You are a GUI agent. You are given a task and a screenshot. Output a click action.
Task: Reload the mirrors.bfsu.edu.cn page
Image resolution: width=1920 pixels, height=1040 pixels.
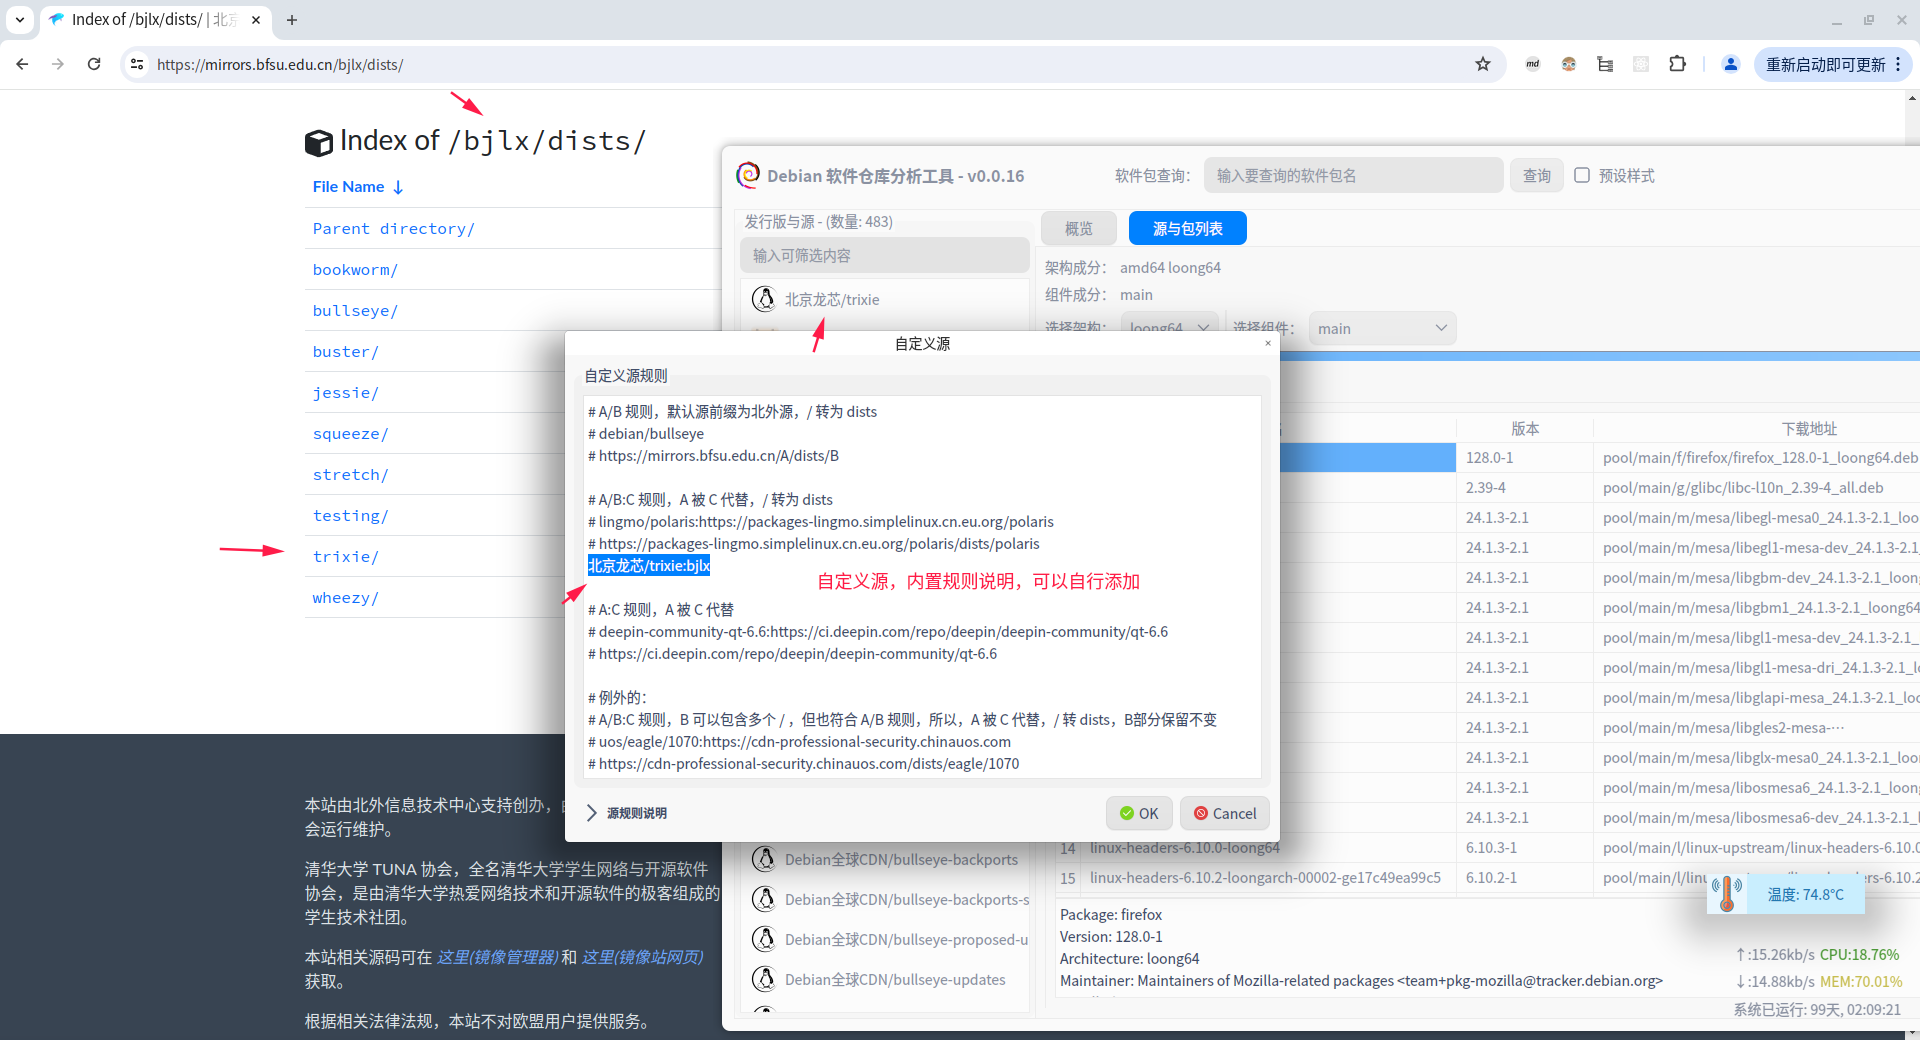pos(94,64)
